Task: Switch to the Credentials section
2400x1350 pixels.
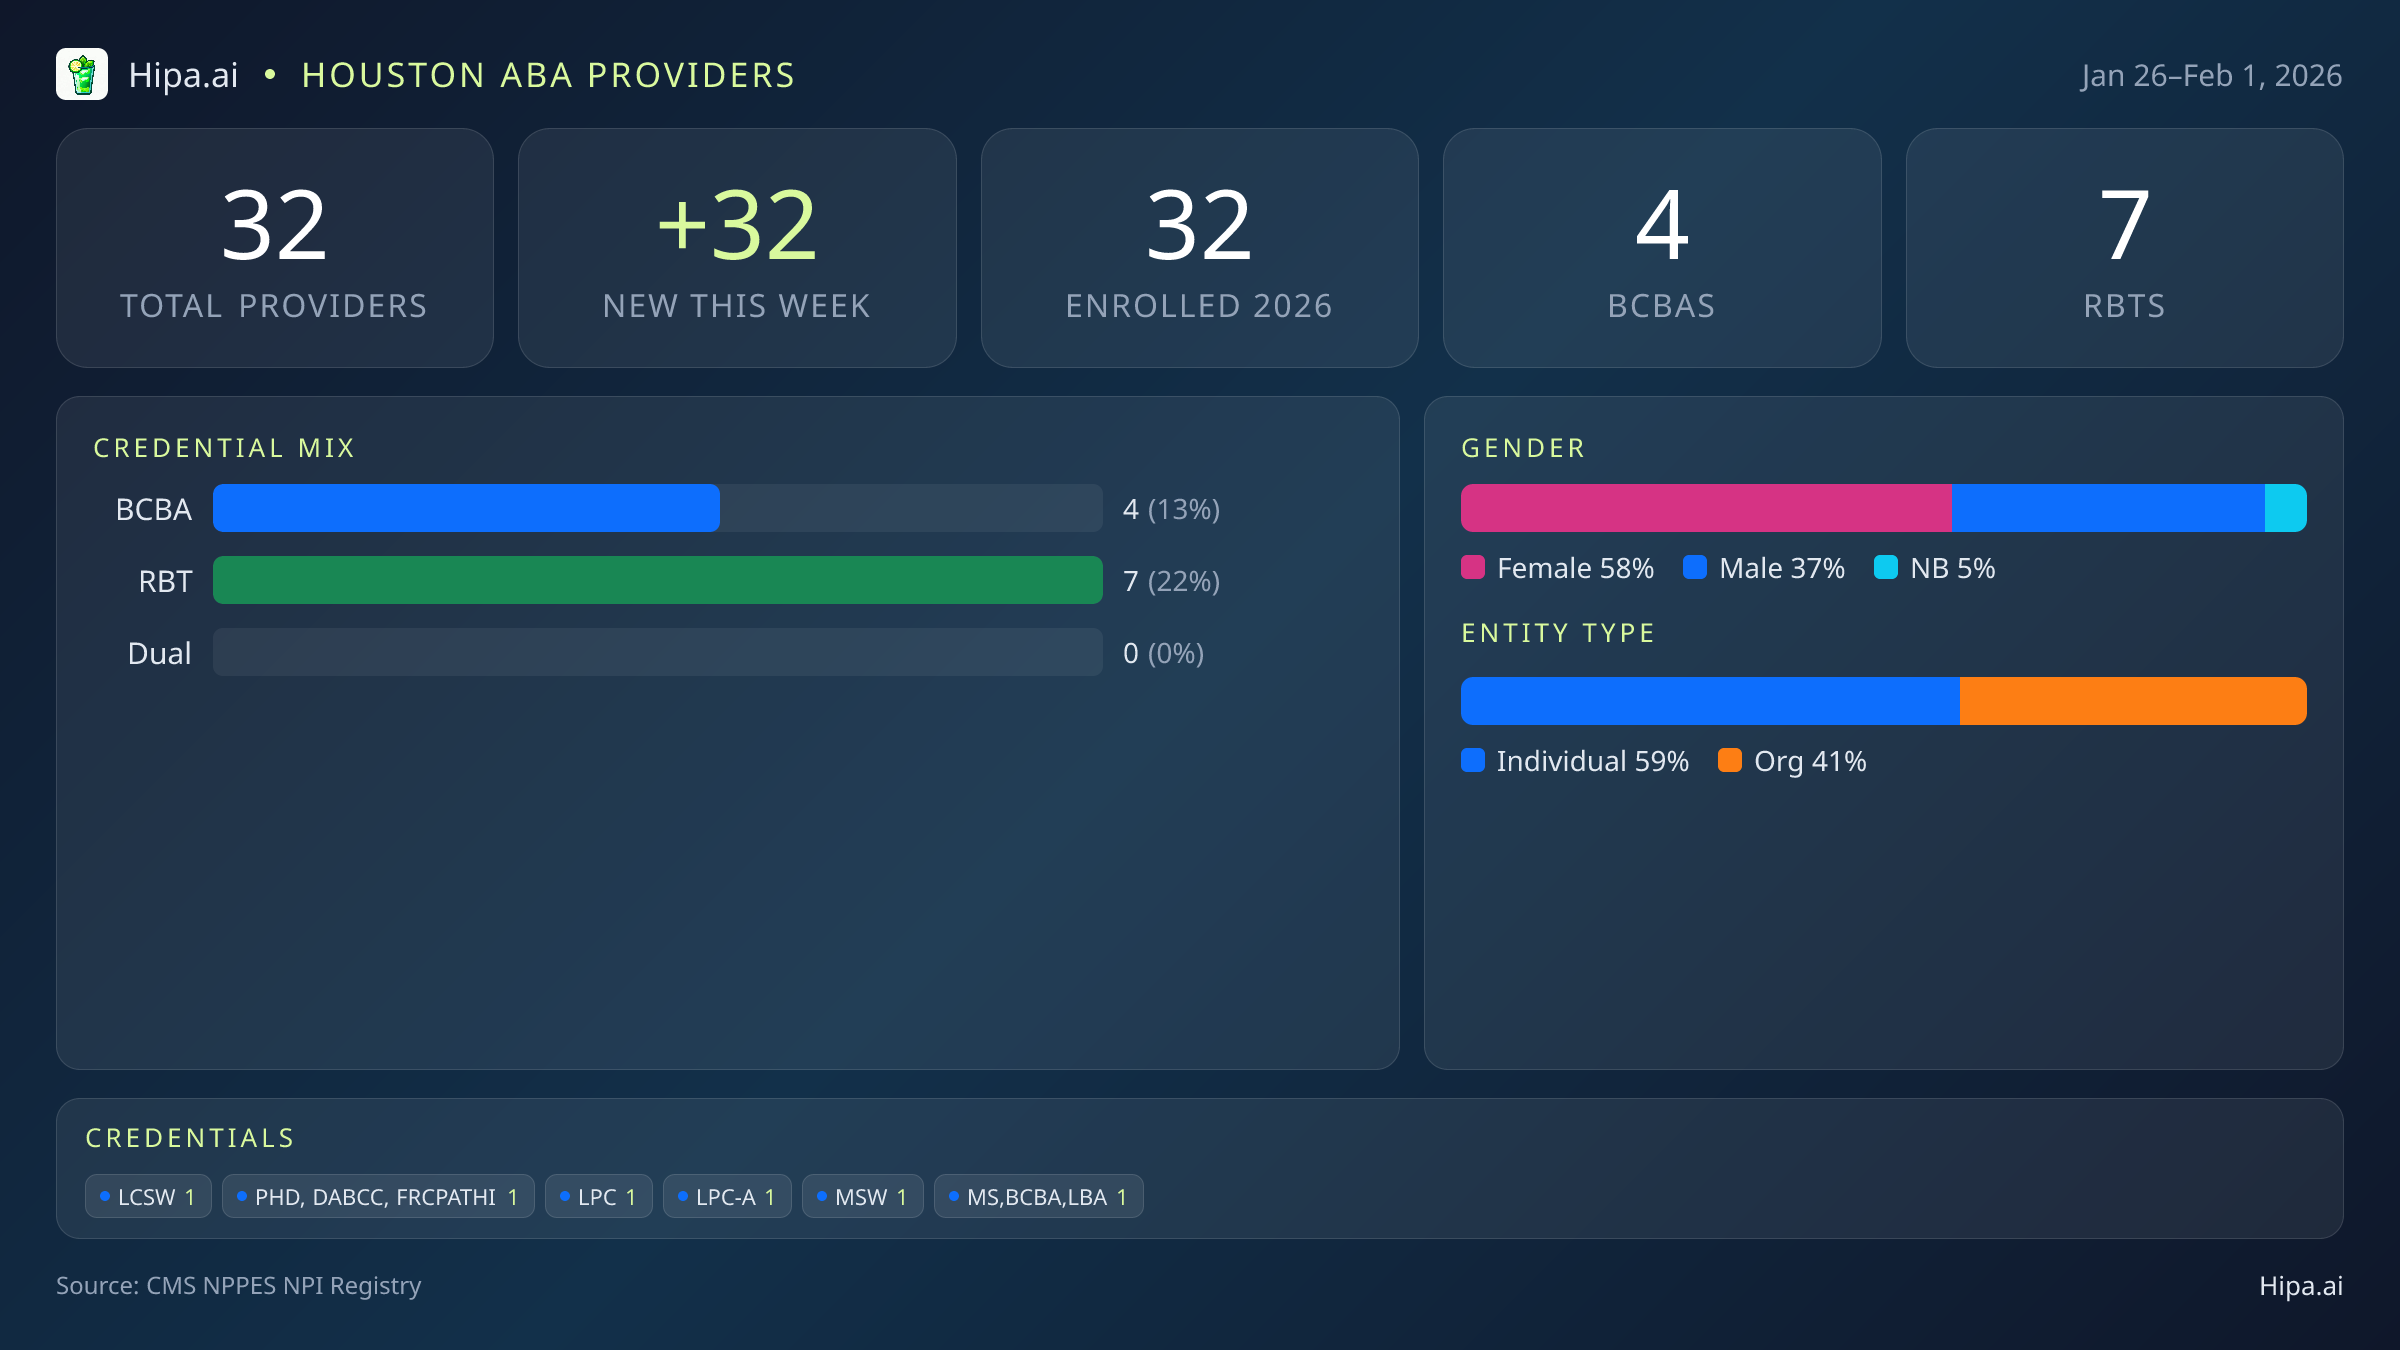Action: (x=190, y=1137)
